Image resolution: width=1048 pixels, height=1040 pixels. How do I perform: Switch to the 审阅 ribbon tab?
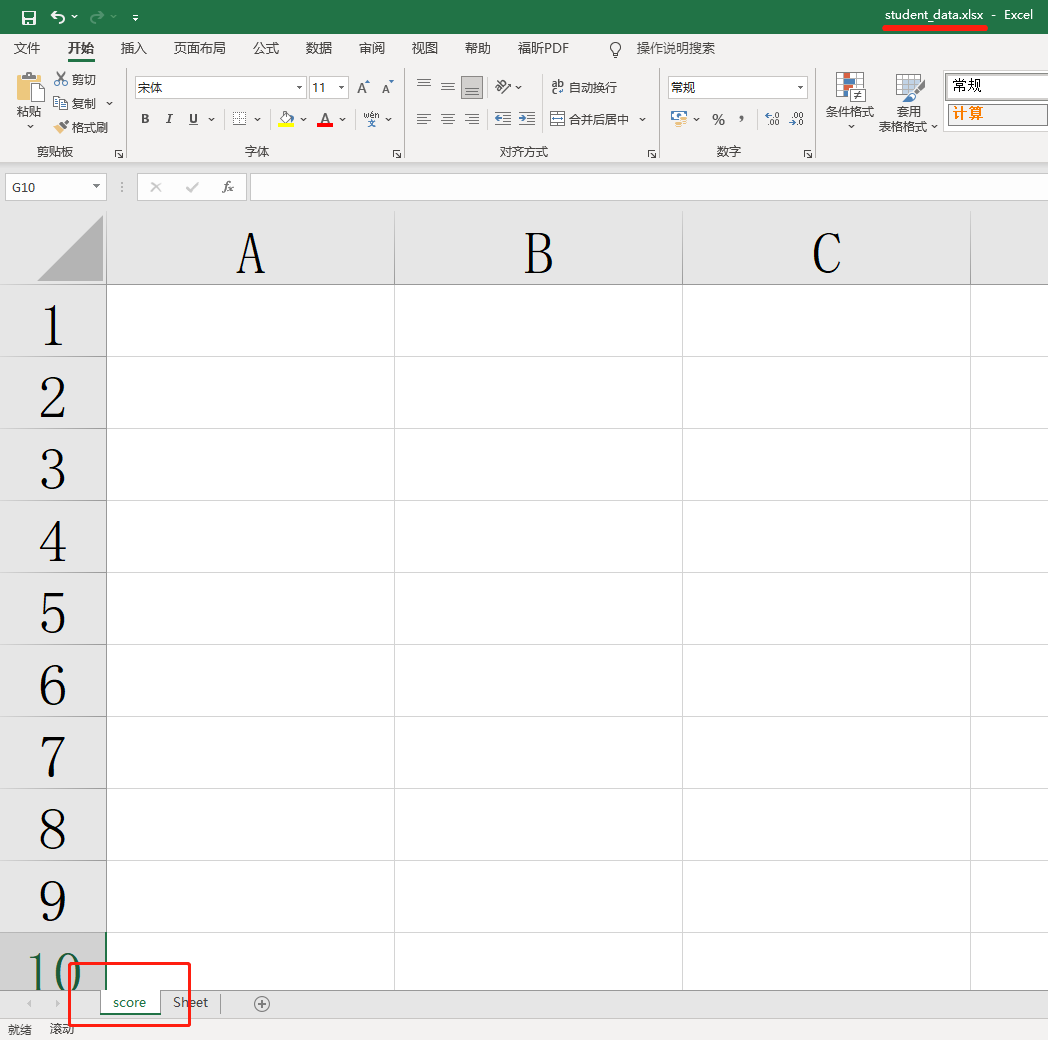coord(372,48)
